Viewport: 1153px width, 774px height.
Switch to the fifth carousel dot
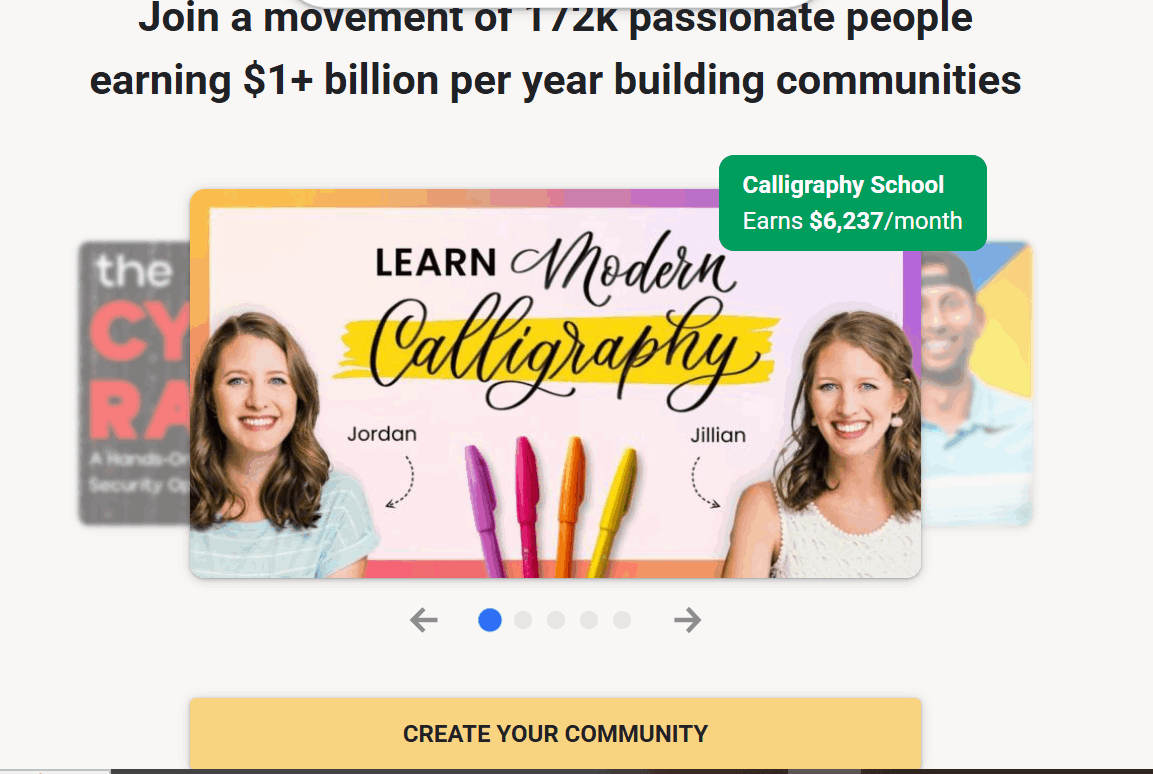tap(622, 620)
